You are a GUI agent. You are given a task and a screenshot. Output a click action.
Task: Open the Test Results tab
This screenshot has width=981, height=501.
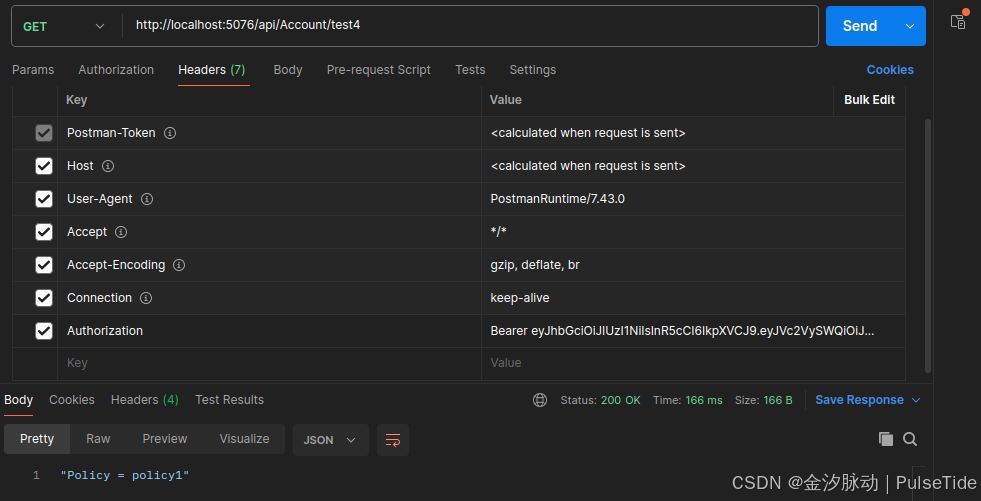(x=230, y=400)
